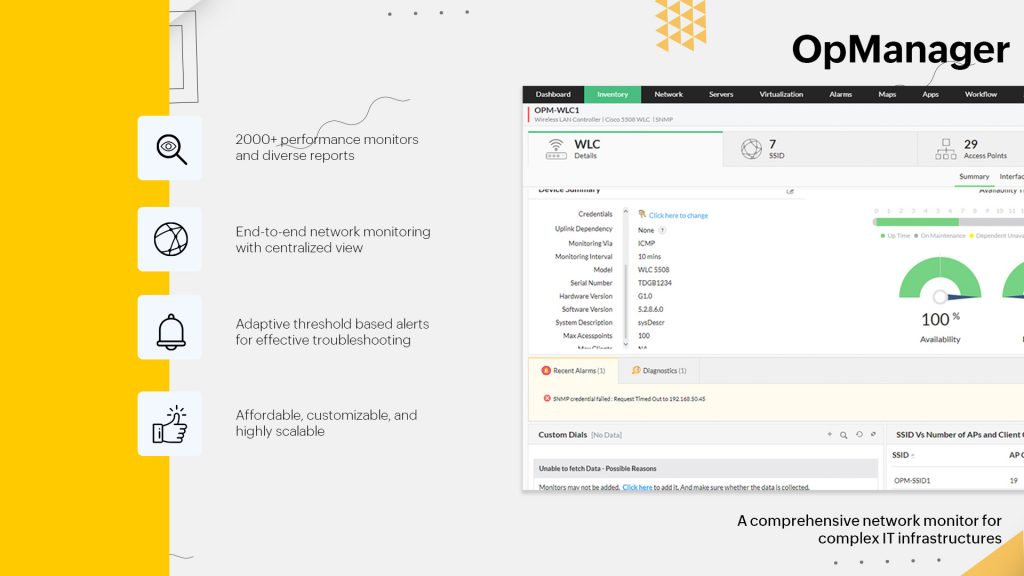1024x576 pixels.
Task: Follow the 'Click here' add monitors link
Action: click(637, 487)
